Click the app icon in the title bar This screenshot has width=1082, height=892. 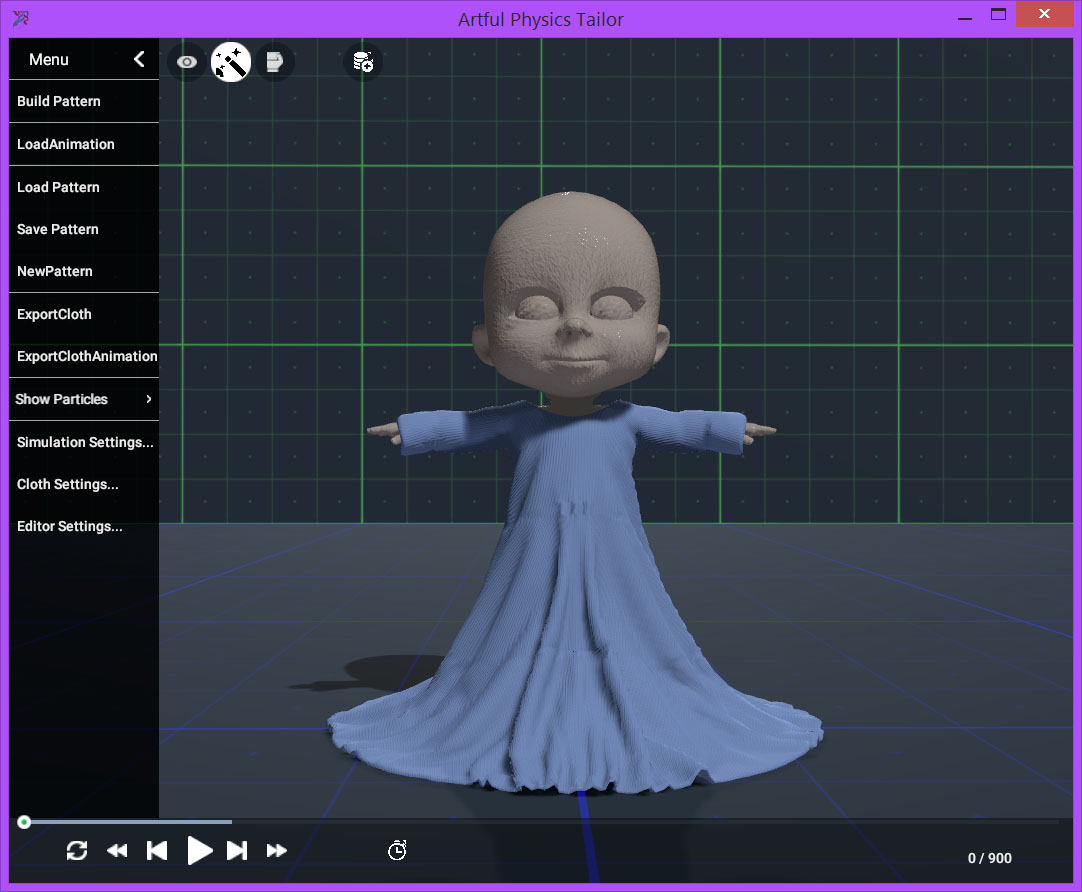[x=21, y=18]
